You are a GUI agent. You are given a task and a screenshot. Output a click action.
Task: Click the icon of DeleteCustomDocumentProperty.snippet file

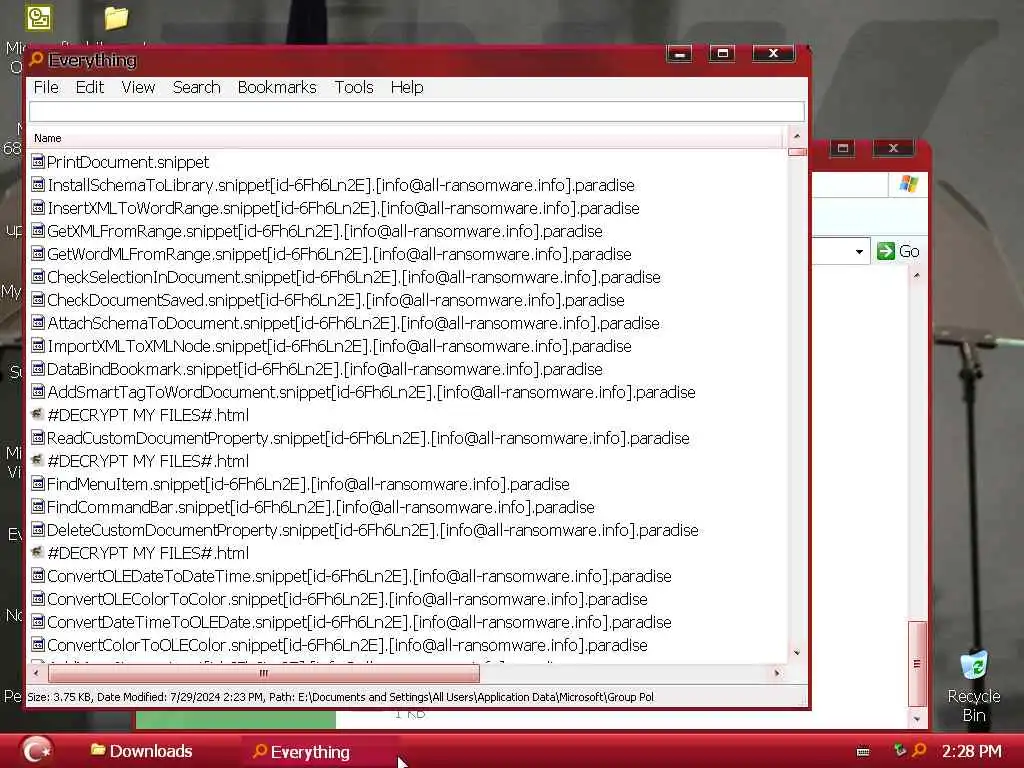click(38, 530)
